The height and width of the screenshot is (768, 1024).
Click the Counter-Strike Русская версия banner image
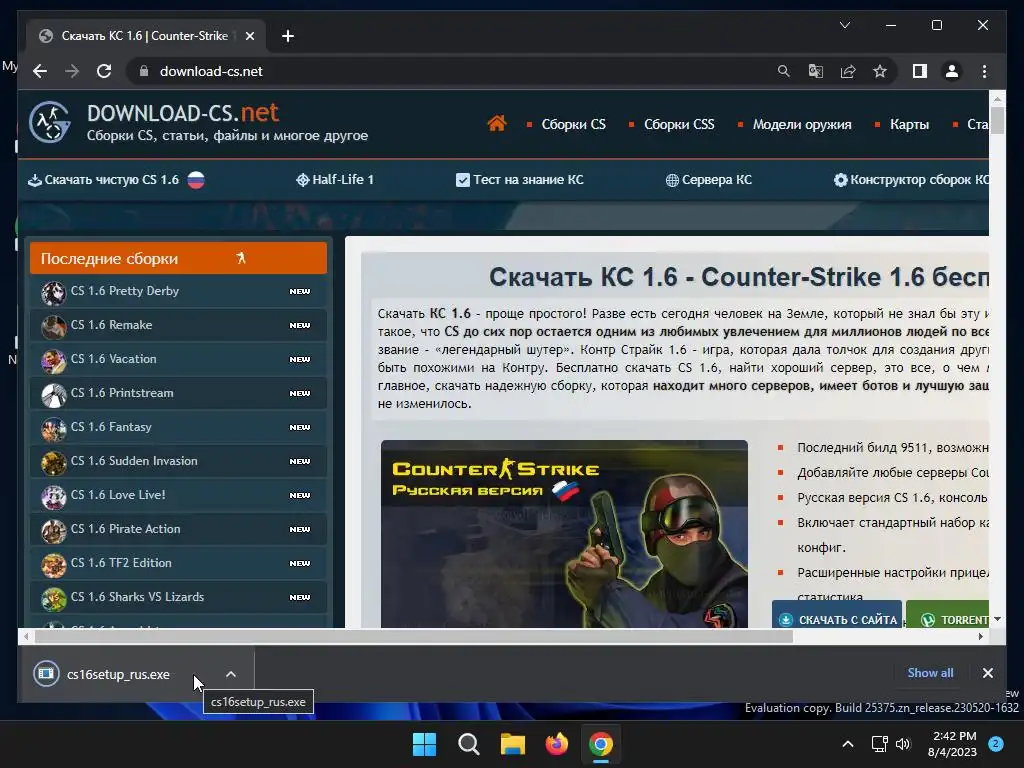564,534
